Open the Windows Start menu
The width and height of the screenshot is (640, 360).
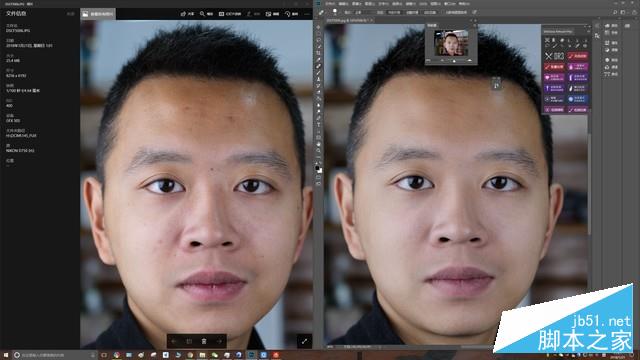click(x=6, y=355)
